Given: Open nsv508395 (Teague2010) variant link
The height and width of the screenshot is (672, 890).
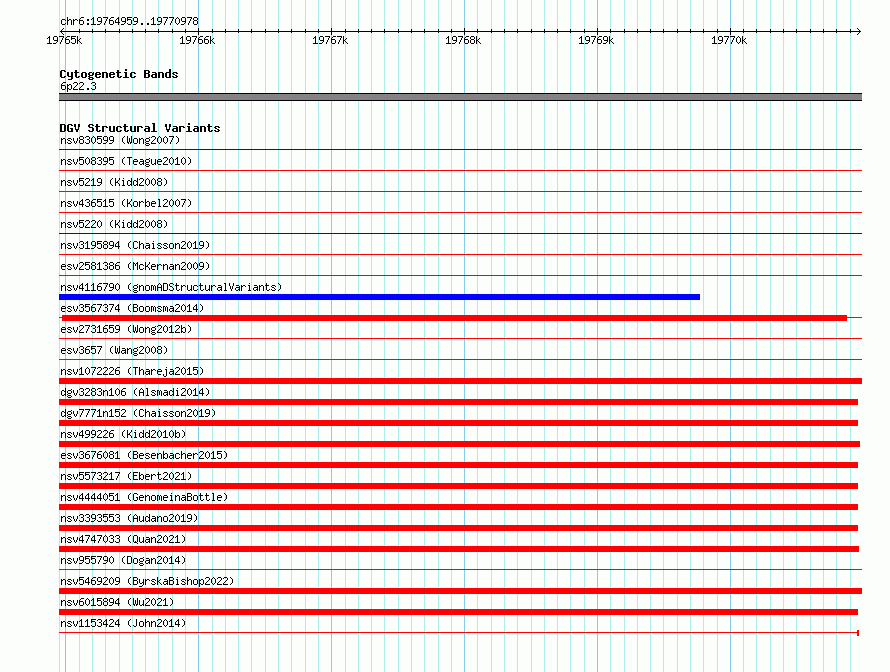Looking at the screenshot, I should pos(126,161).
